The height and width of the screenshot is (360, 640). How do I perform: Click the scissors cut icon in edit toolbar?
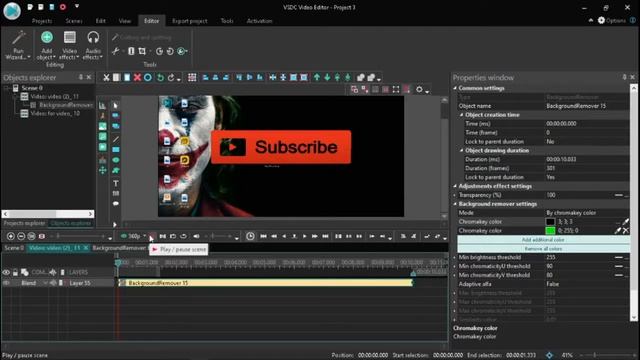click(x=106, y=78)
